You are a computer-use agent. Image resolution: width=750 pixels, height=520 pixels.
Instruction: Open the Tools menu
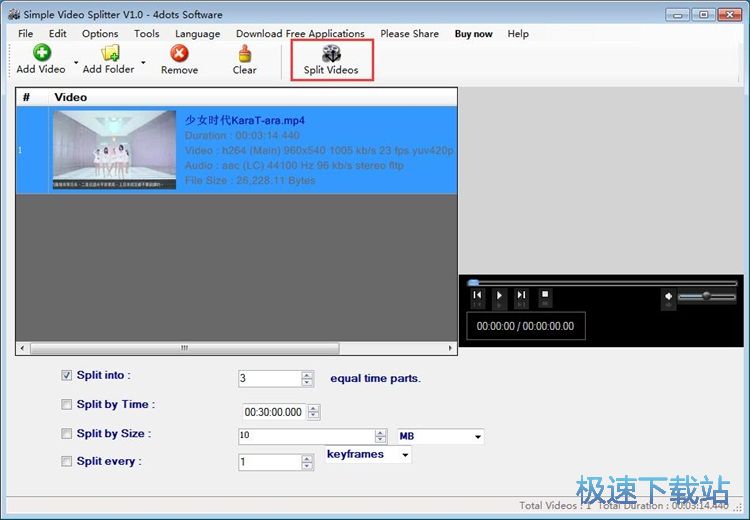click(146, 33)
